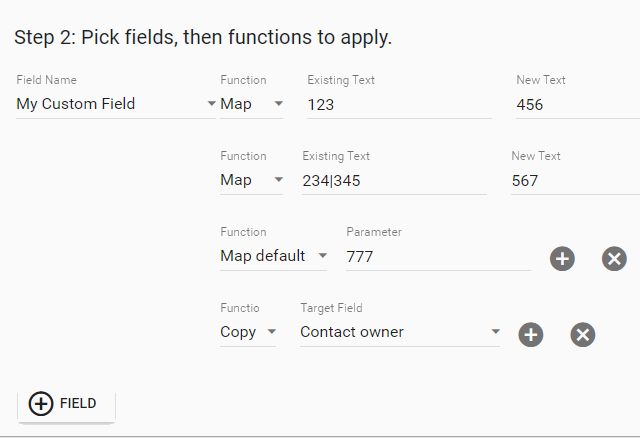This screenshot has height=438, width=640.
Task: Expand the first Map function dropdown
Action: pos(251,104)
